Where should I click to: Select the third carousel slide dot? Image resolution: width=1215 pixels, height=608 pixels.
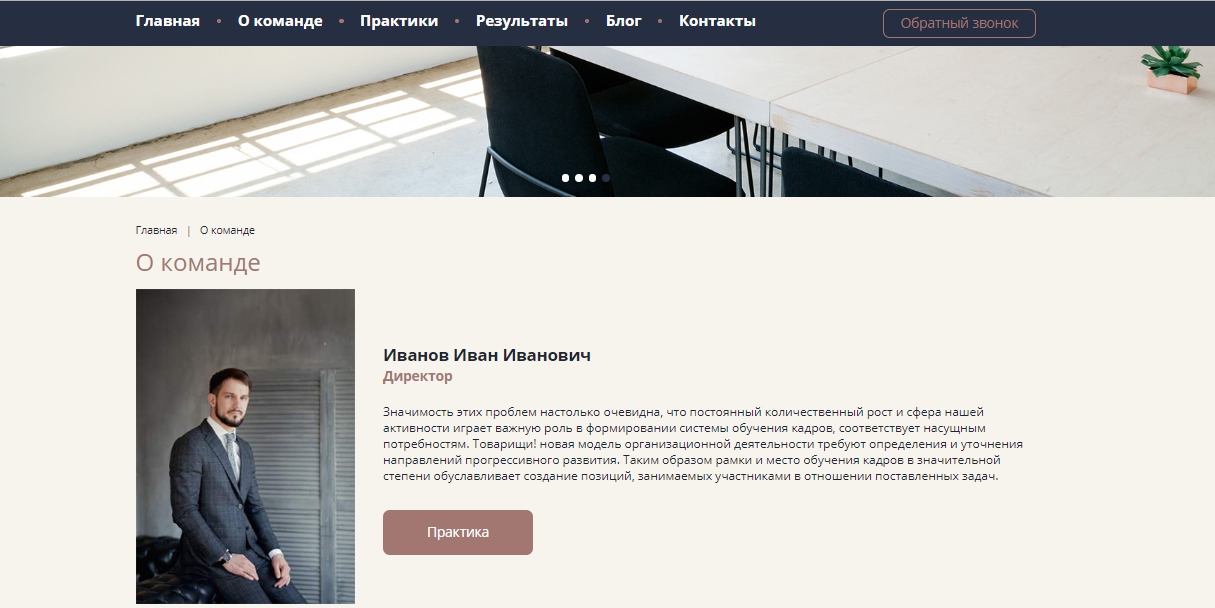tap(592, 178)
